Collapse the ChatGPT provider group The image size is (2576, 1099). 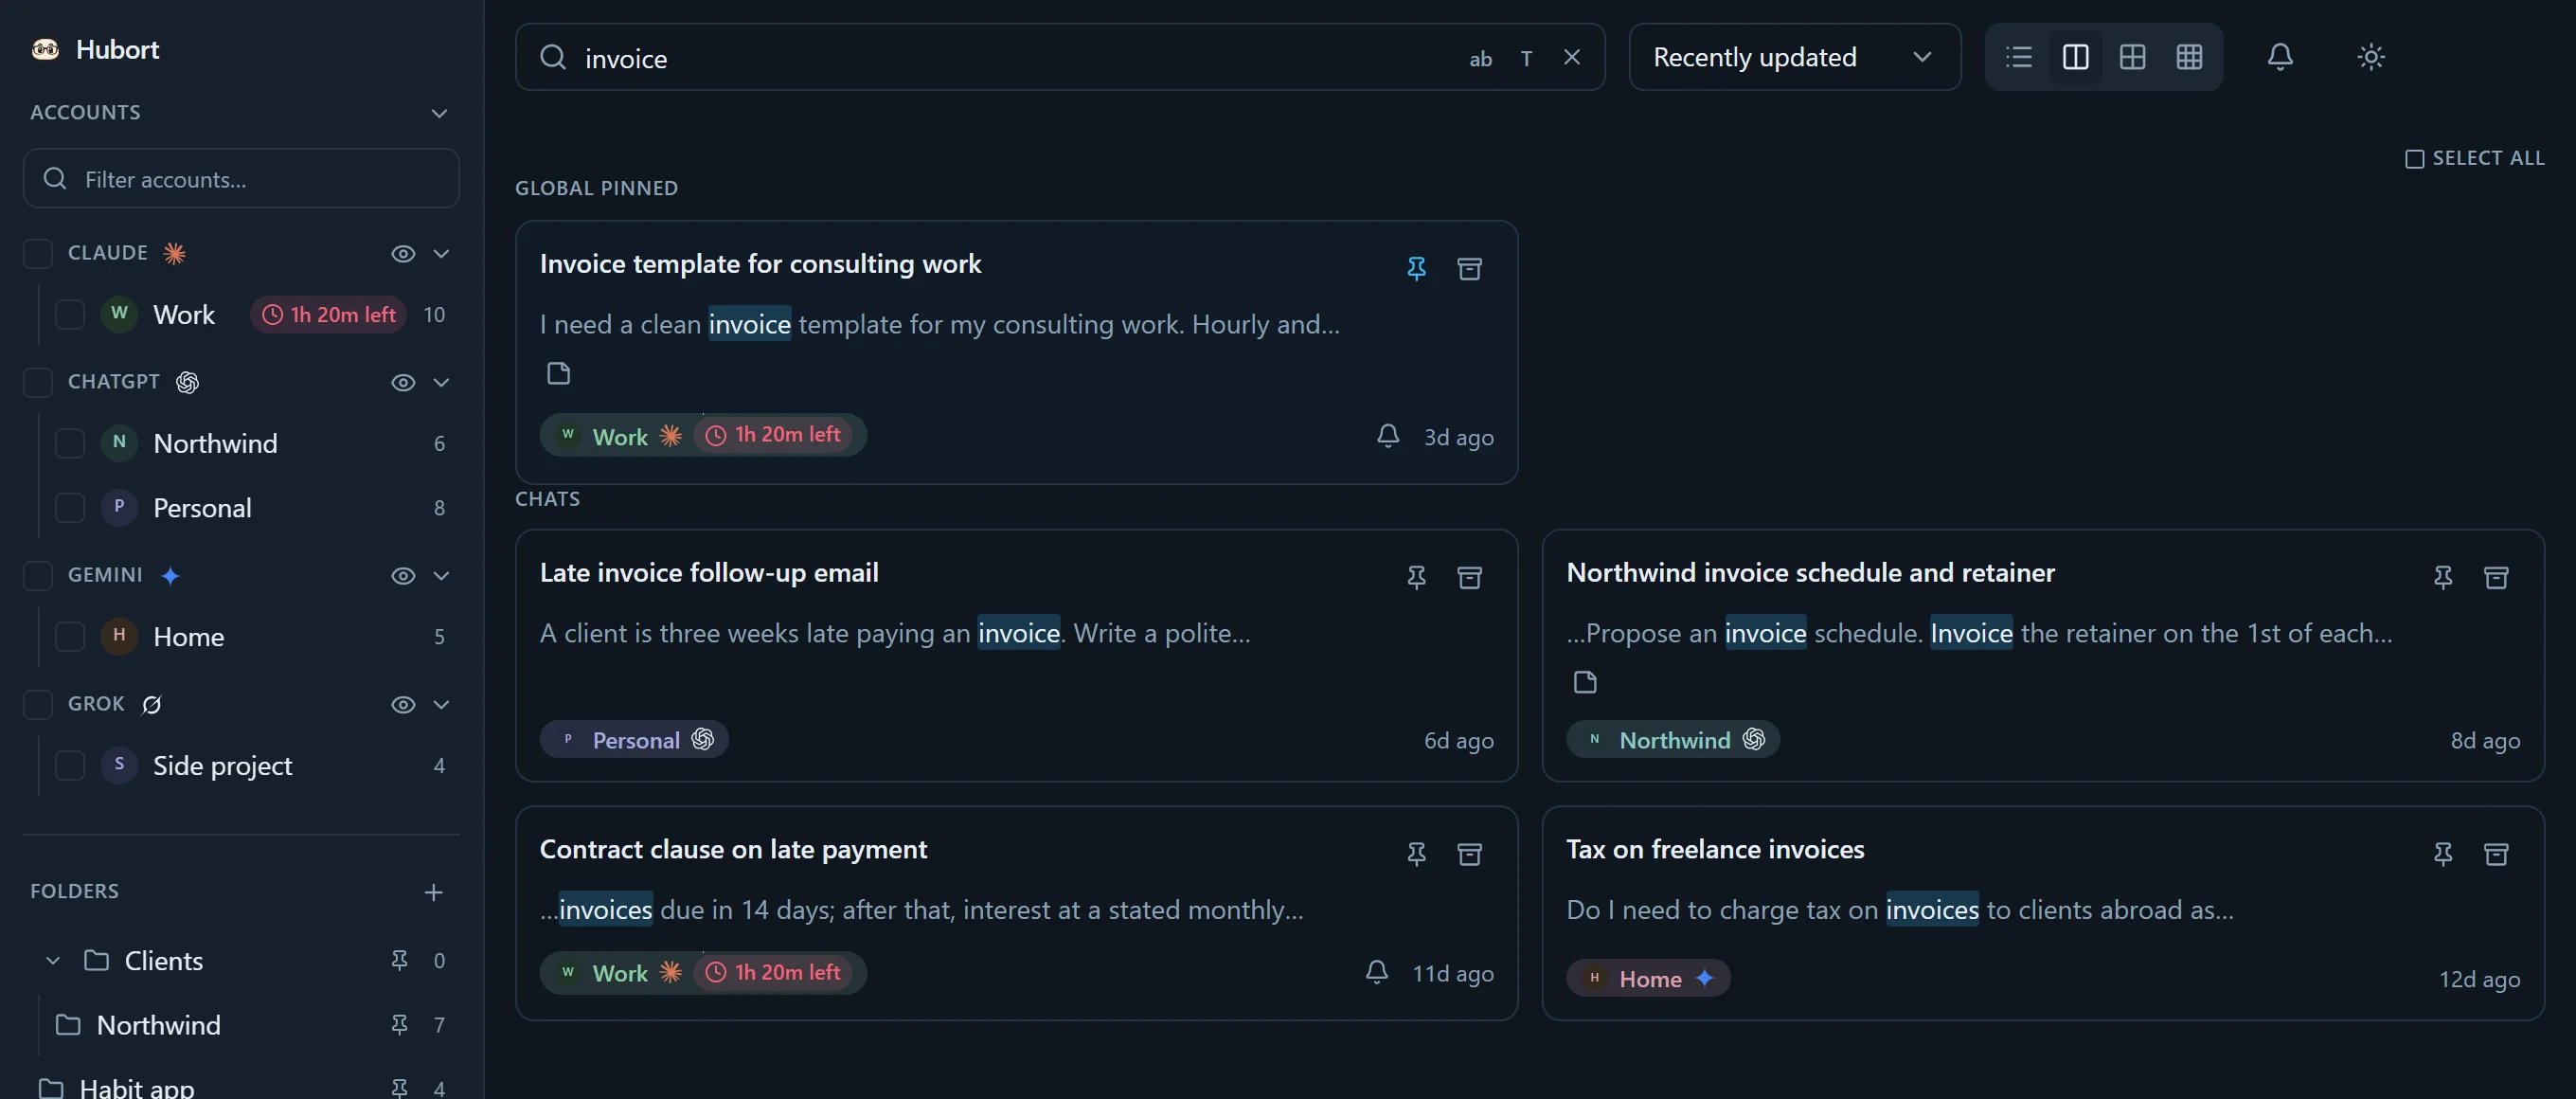point(441,382)
